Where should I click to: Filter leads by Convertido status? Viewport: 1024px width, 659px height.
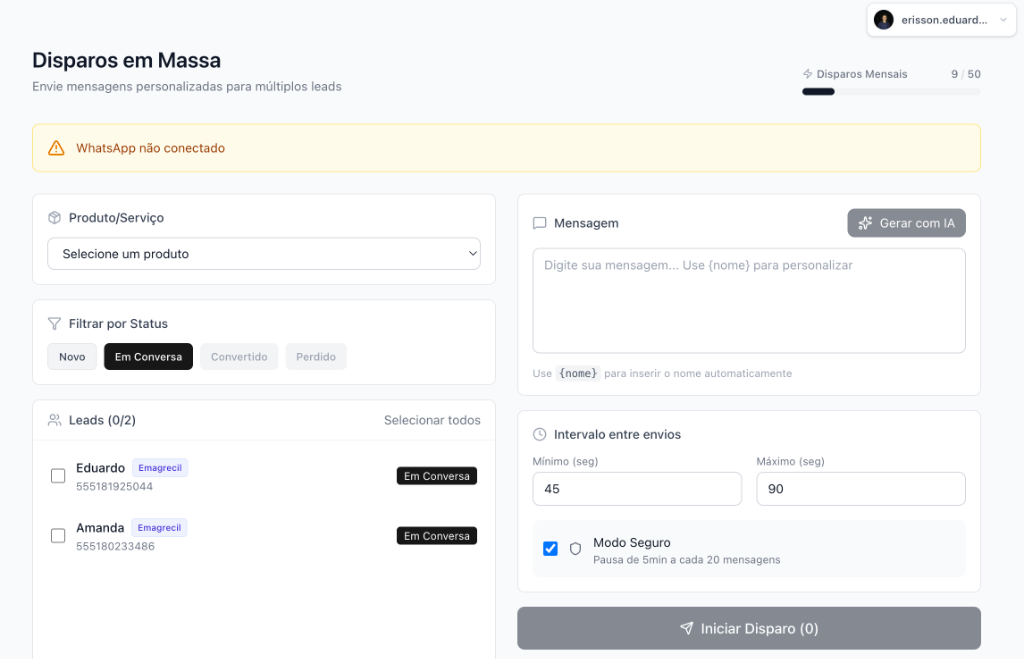239,357
